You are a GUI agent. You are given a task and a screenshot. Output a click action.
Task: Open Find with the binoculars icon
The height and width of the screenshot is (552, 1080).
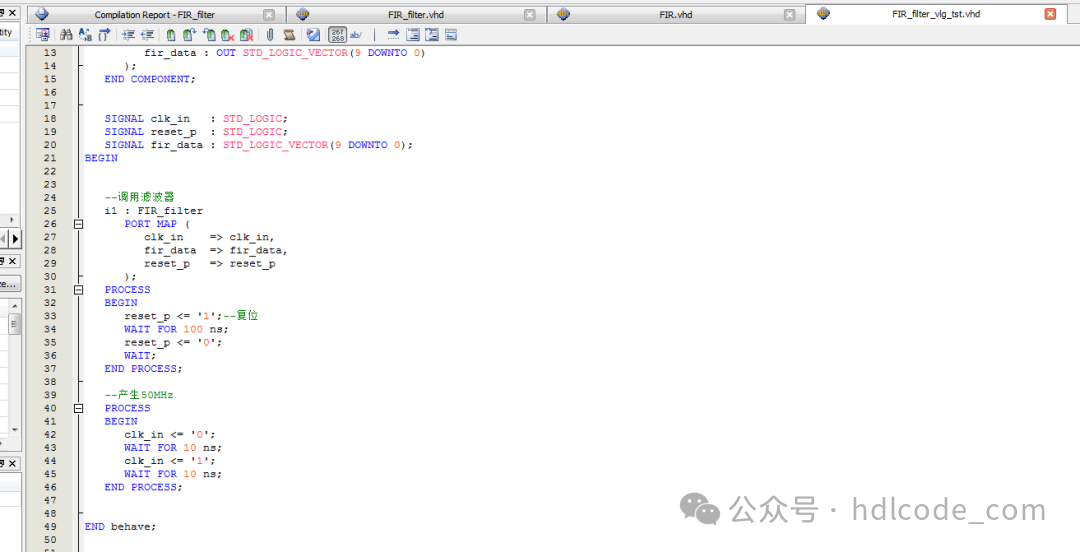click(66, 34)
